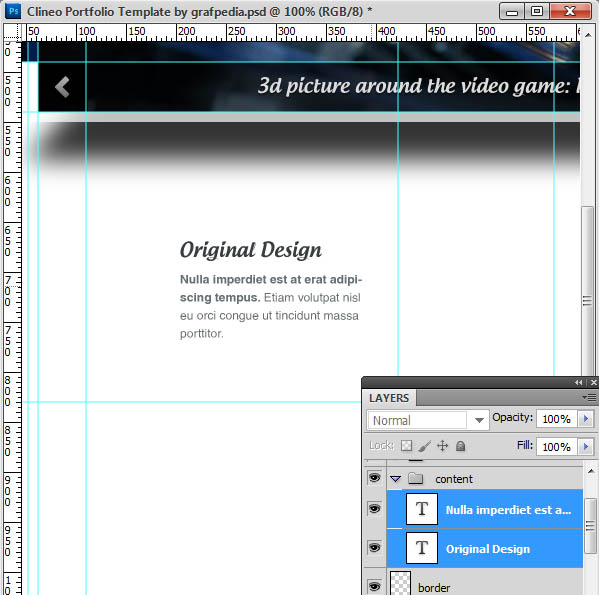Image resolution: width=599 pixels, height=595 pixels.
Task: Open the Opacity slider arrow
Action: [586, 419]
